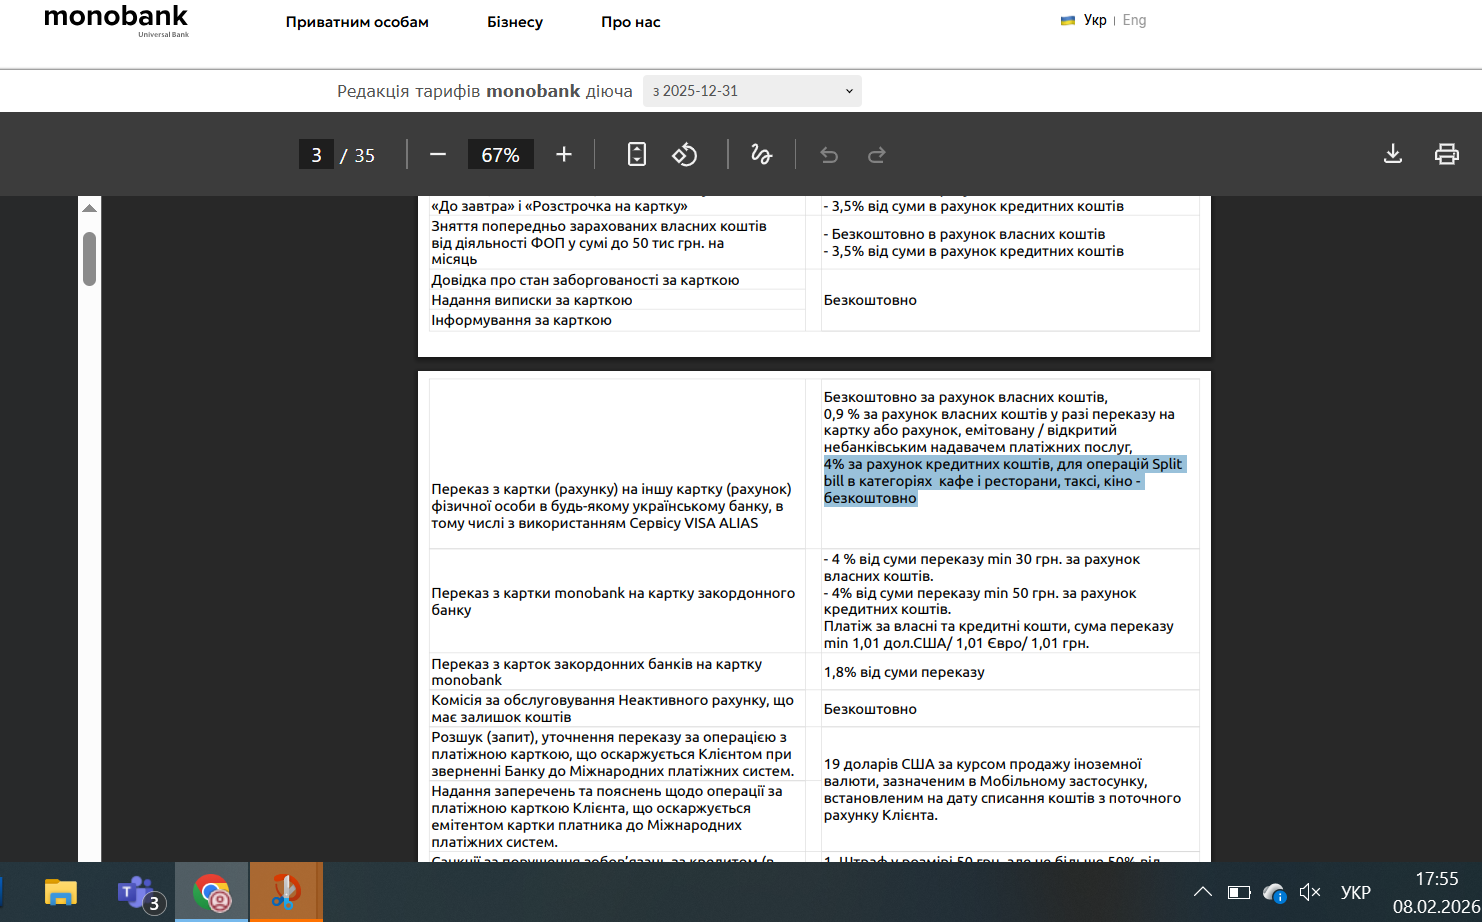Click the 67% zoom level field

[x=500, y=154]
